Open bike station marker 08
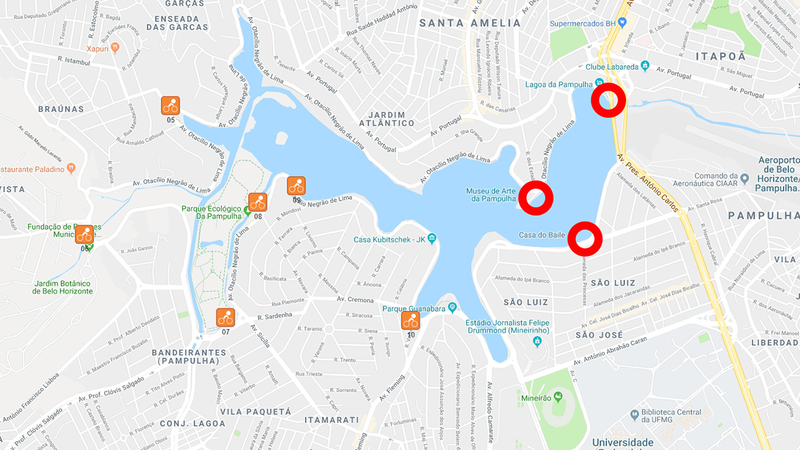The image size is (800, 450). pos(258,203)
